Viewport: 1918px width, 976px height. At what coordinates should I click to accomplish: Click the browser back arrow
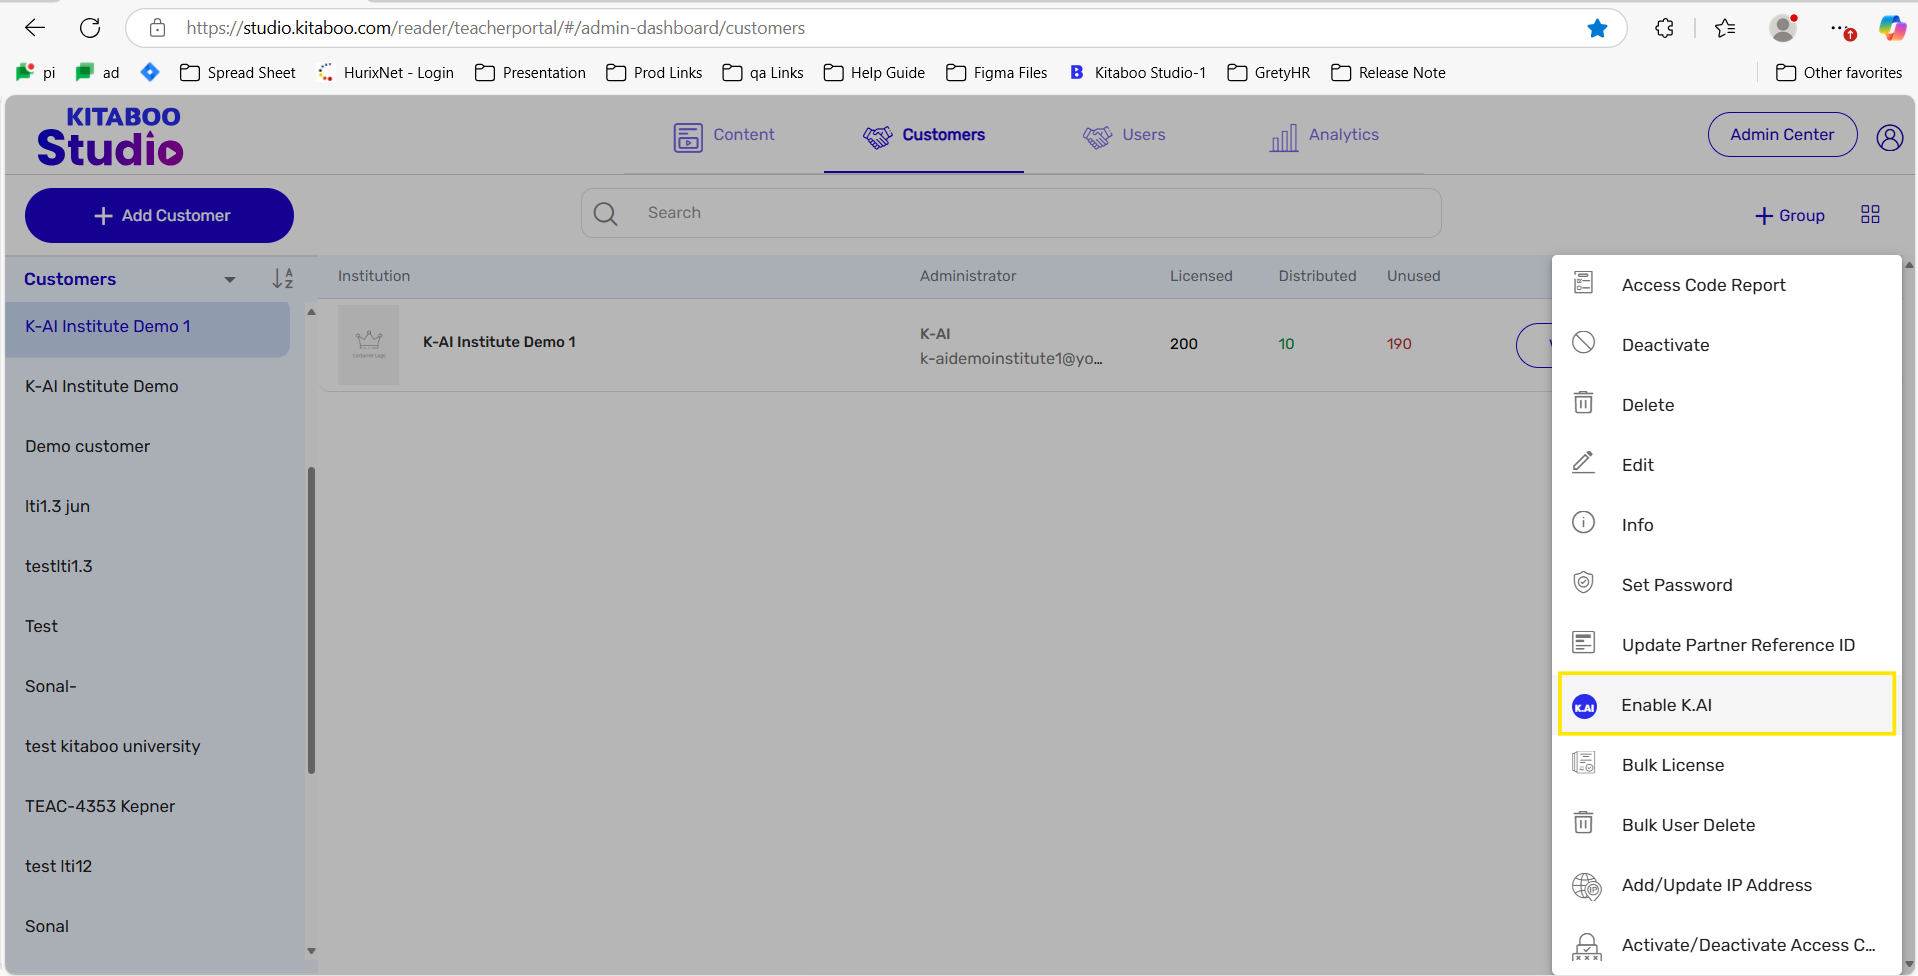pyautogui.click(x=35, y=28)
